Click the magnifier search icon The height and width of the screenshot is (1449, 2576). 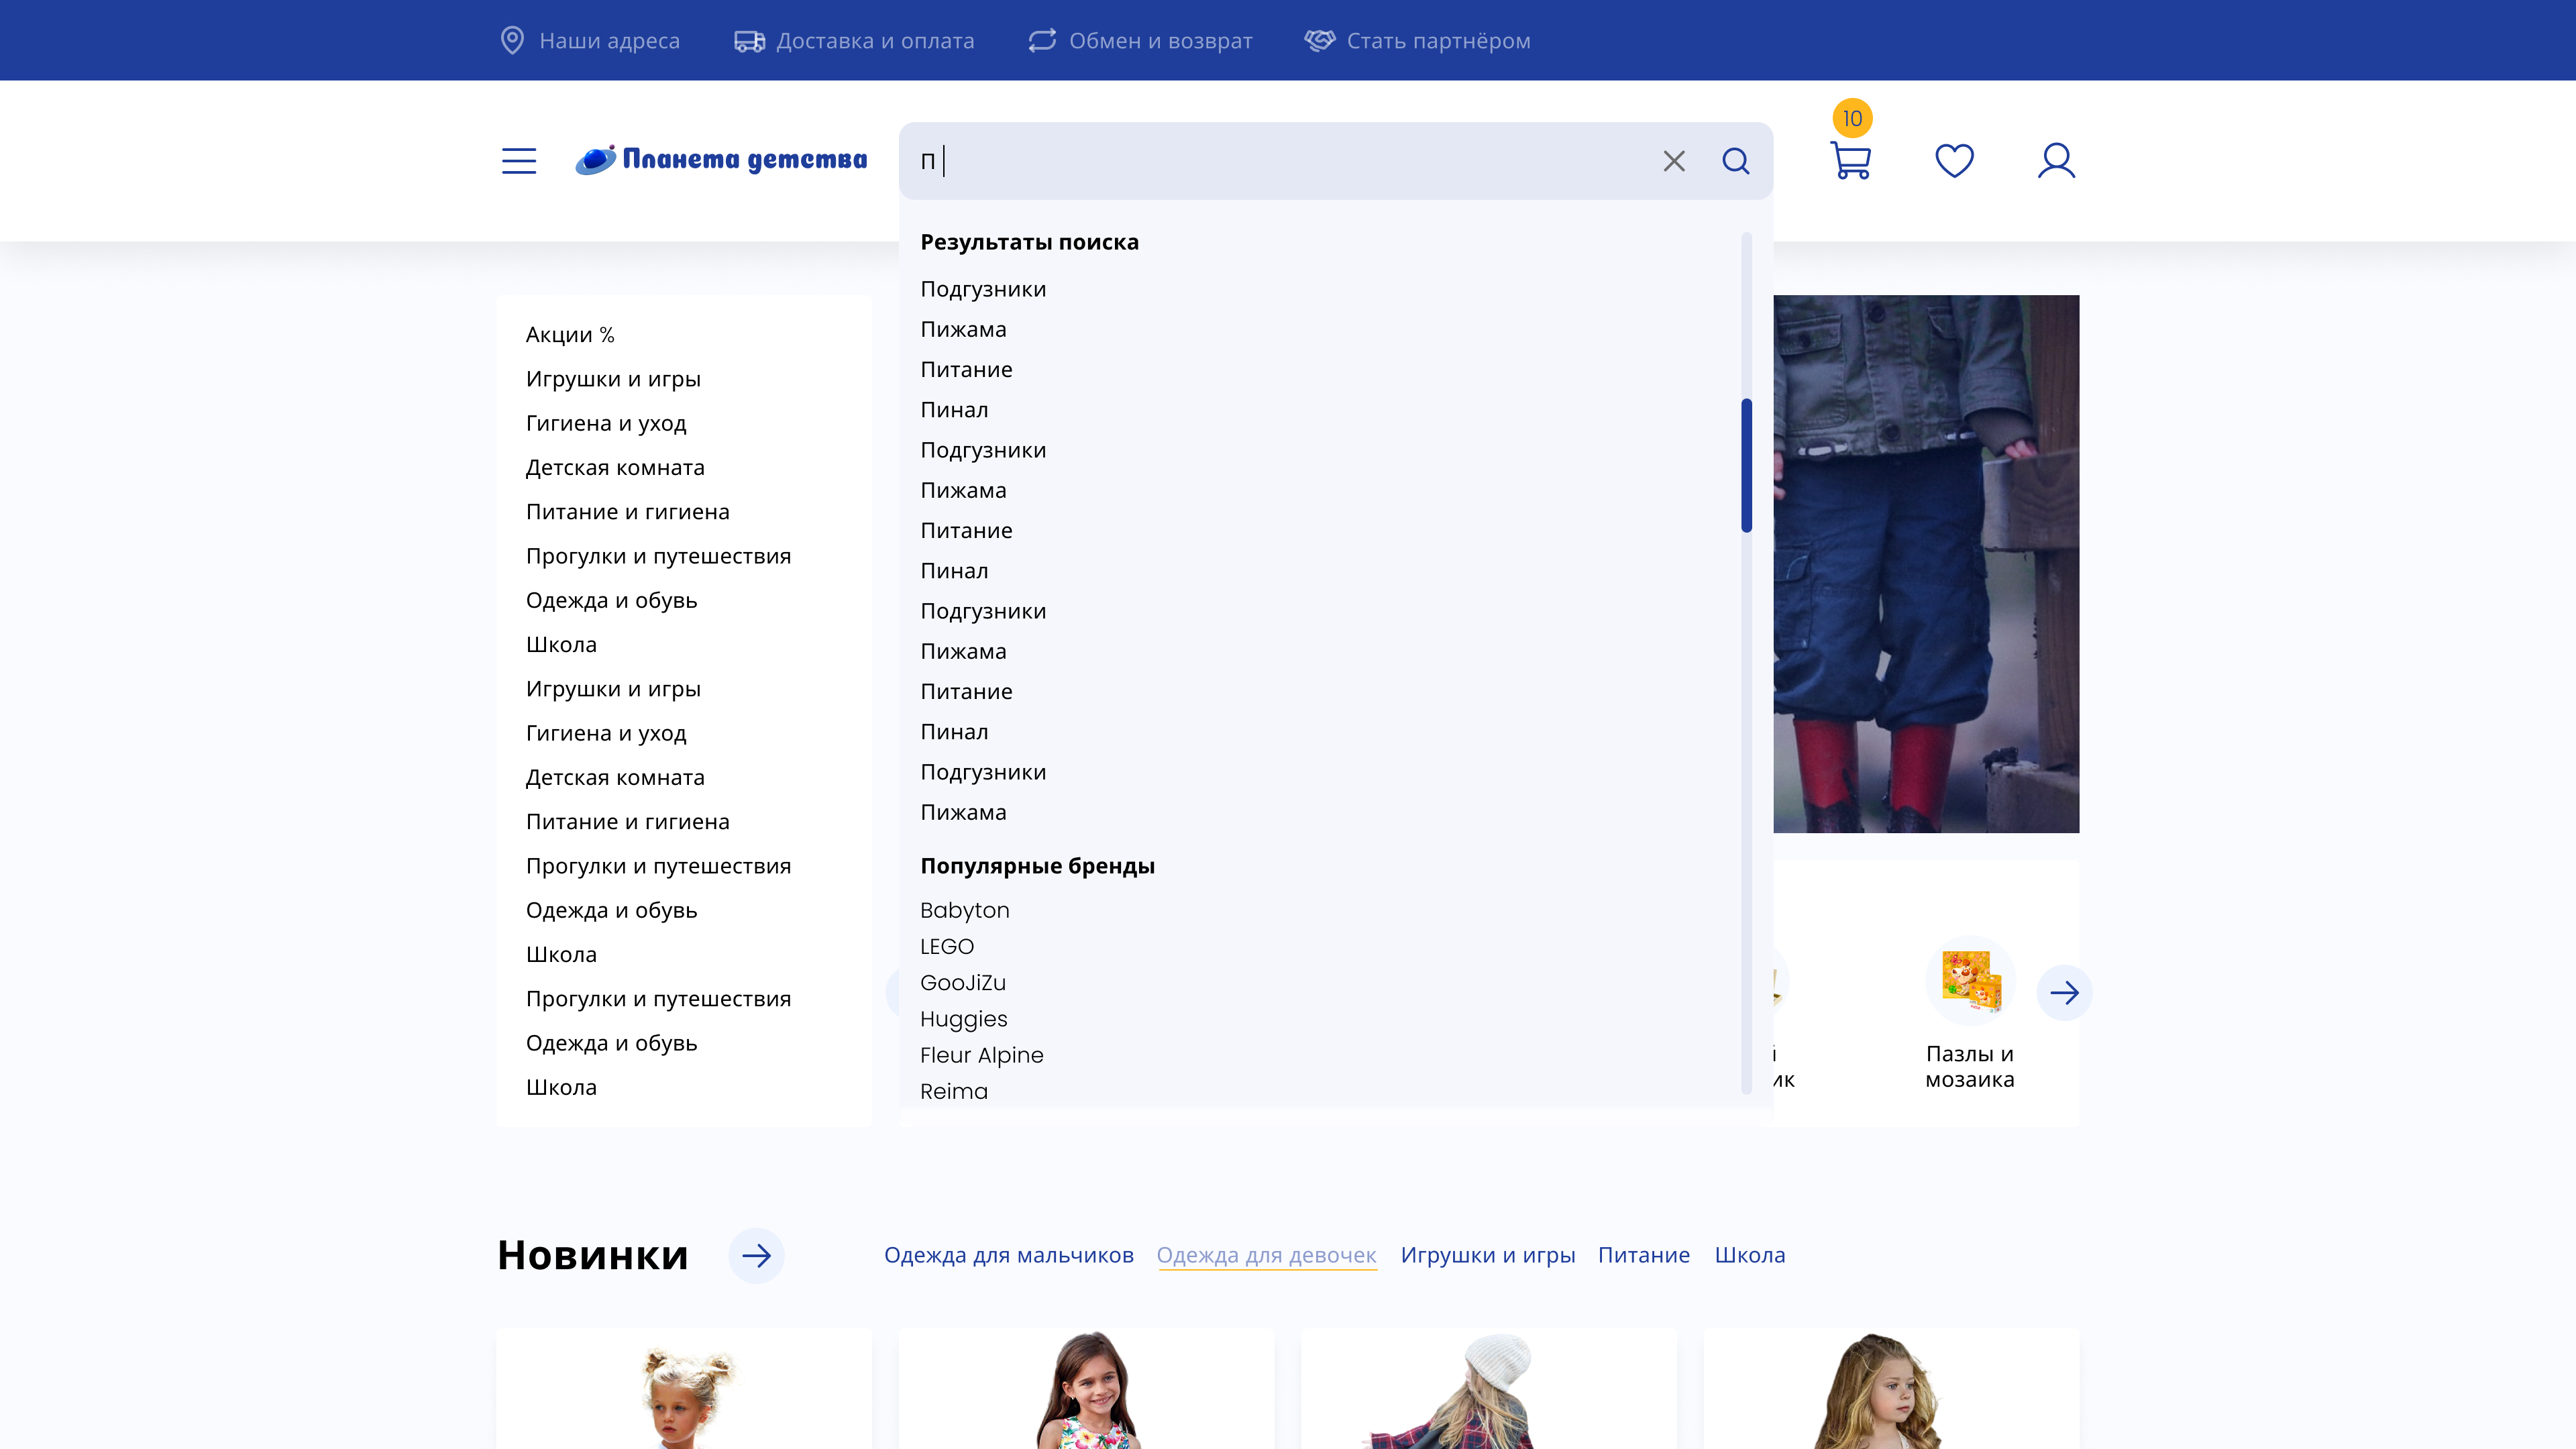[1736, 161]
